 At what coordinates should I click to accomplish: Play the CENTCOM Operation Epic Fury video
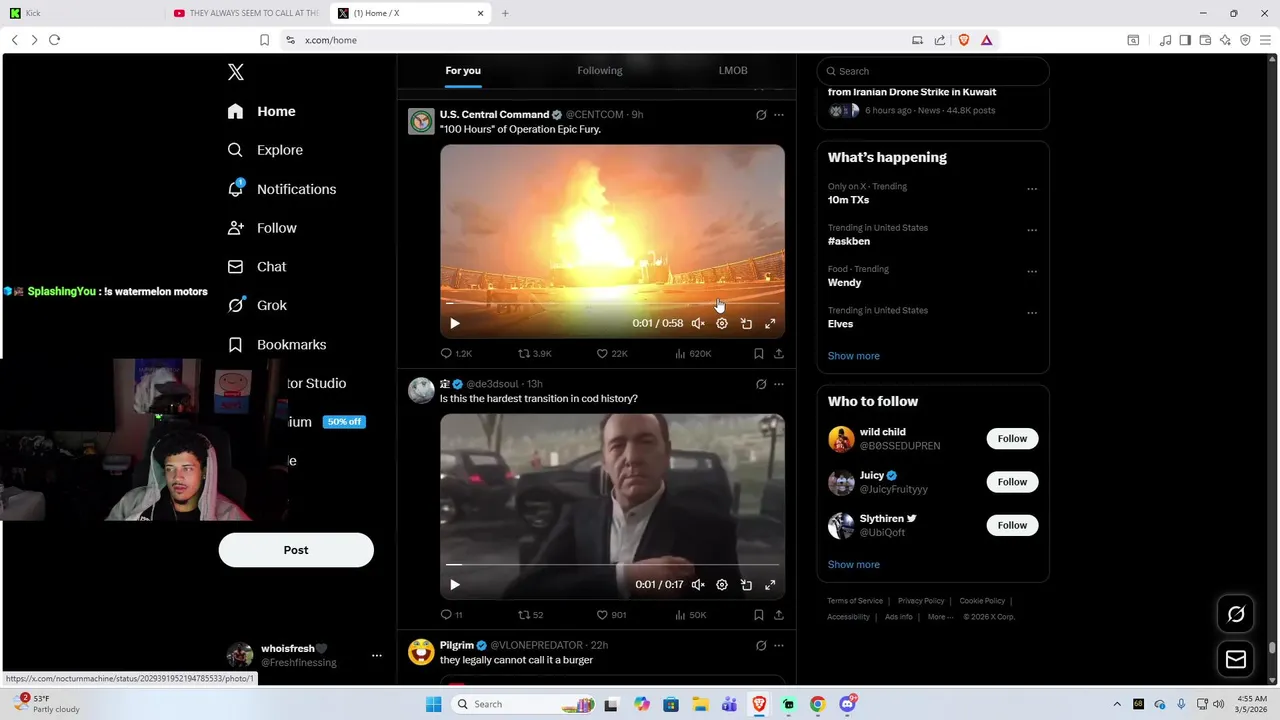[x=455, y=323]
